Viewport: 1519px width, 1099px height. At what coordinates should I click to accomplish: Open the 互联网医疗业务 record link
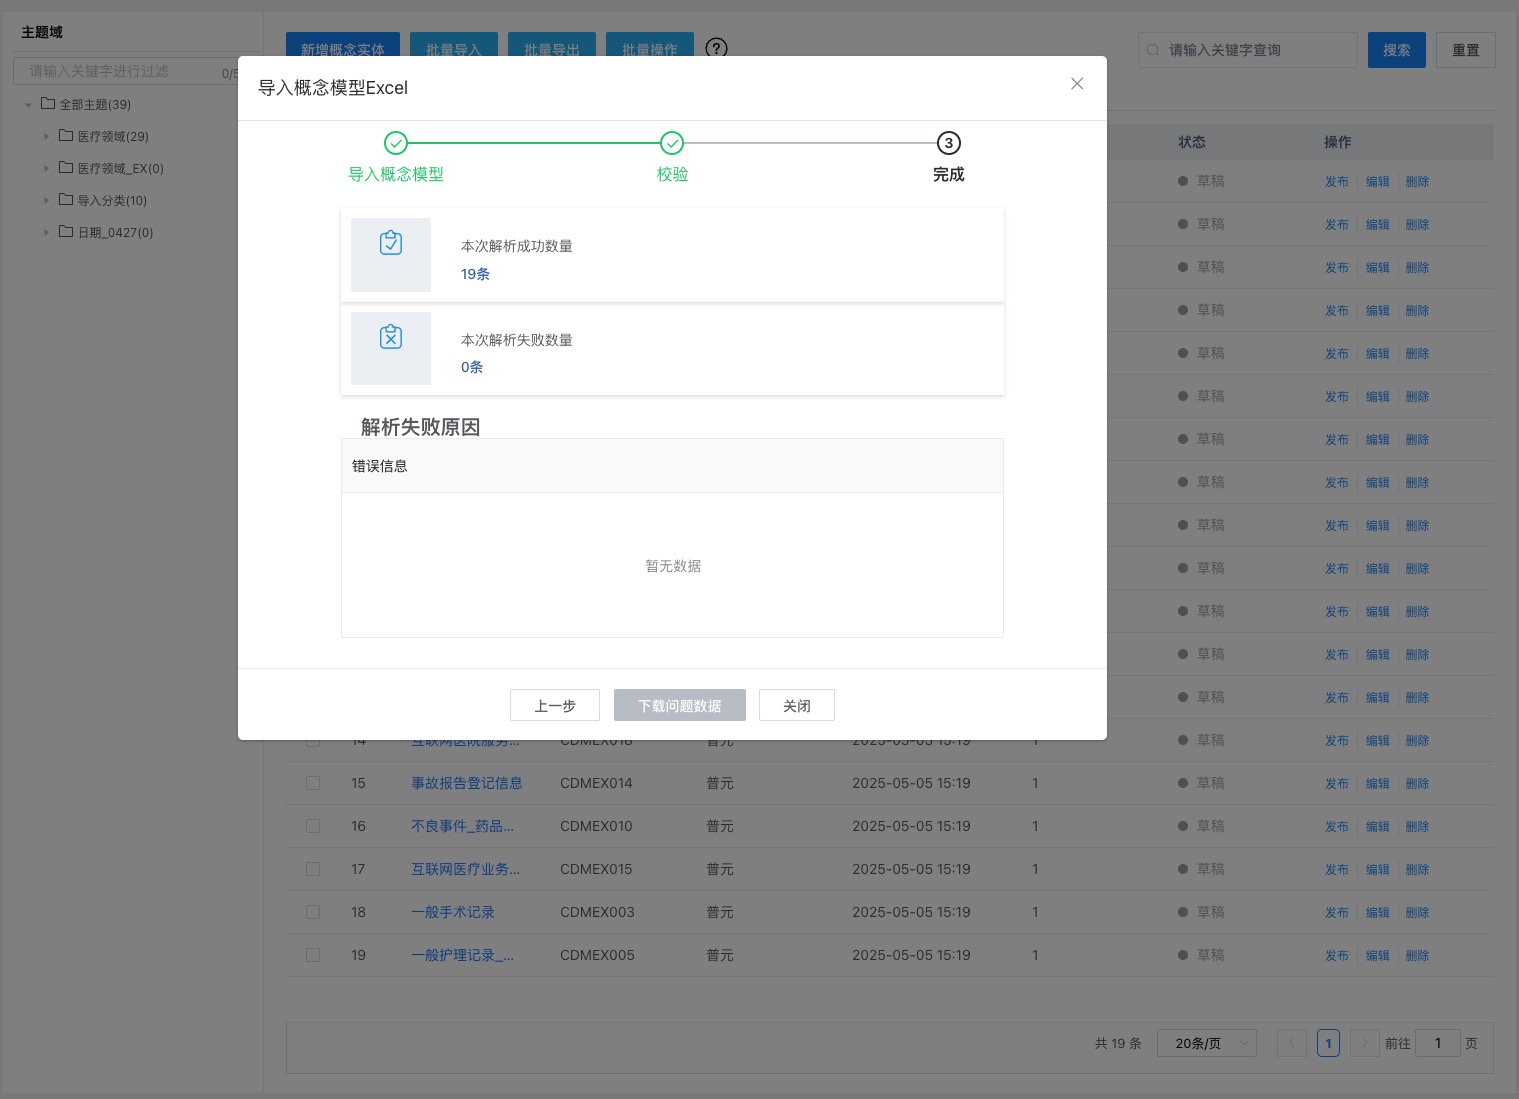(x=465, y=869)
